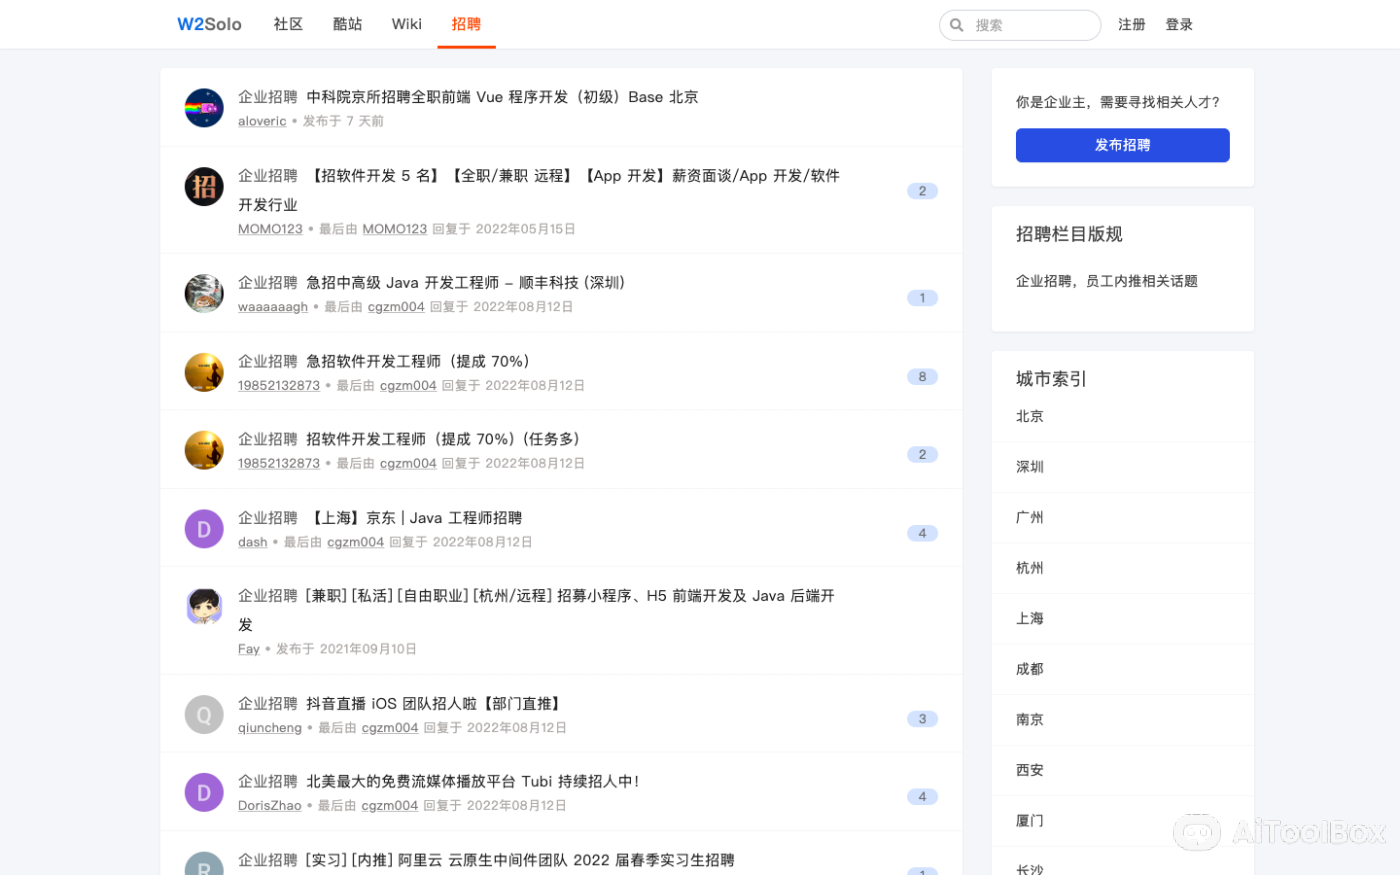Click aloveric's rainbow cat avatar
This screenshot has width=1400, height=875.
click(x=204, y=108)
